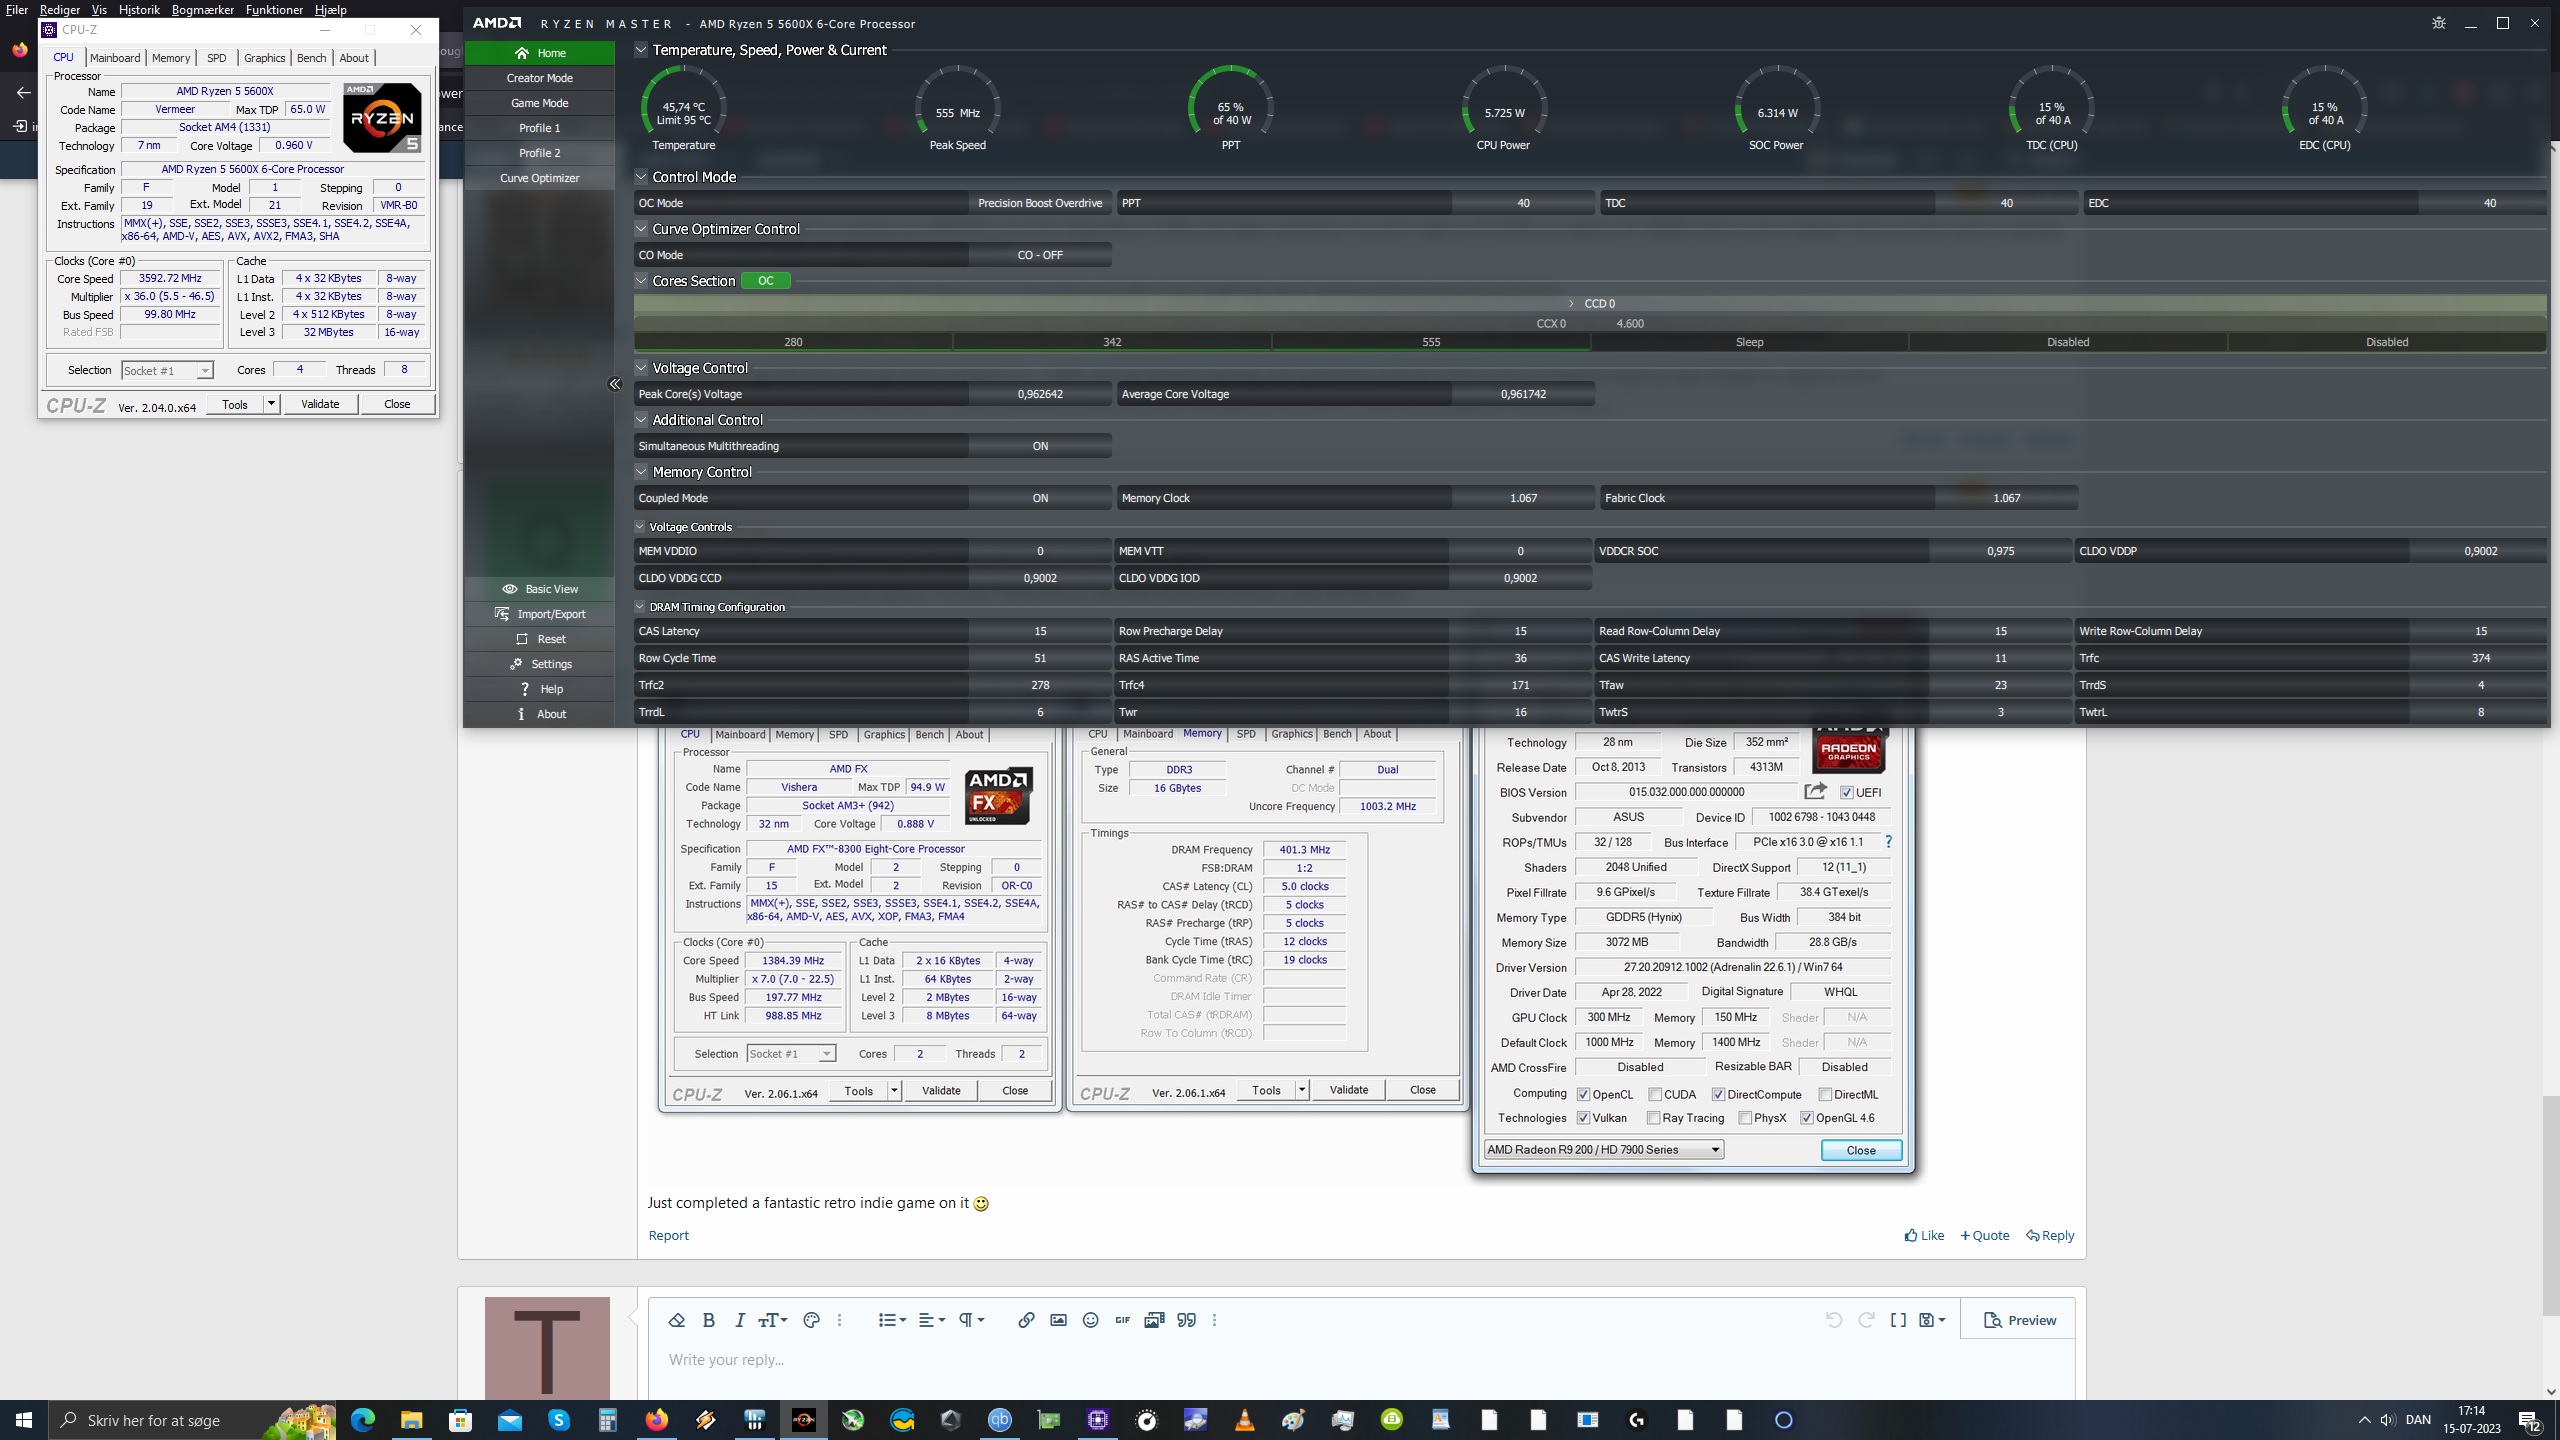The width and height of the screenshot is (2560, 1440).
Task: Open Ryzen Master Help
Action: (539, 689)
